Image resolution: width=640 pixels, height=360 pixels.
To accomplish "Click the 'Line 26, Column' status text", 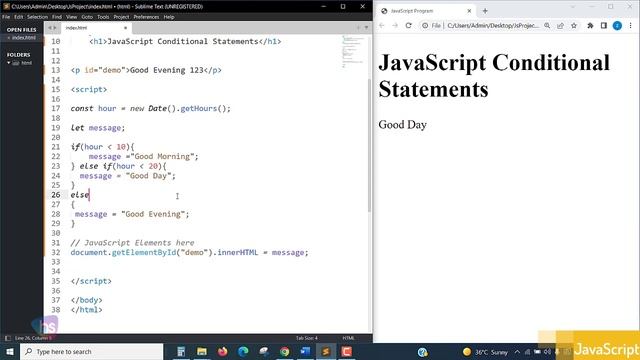I will (33, 338).
